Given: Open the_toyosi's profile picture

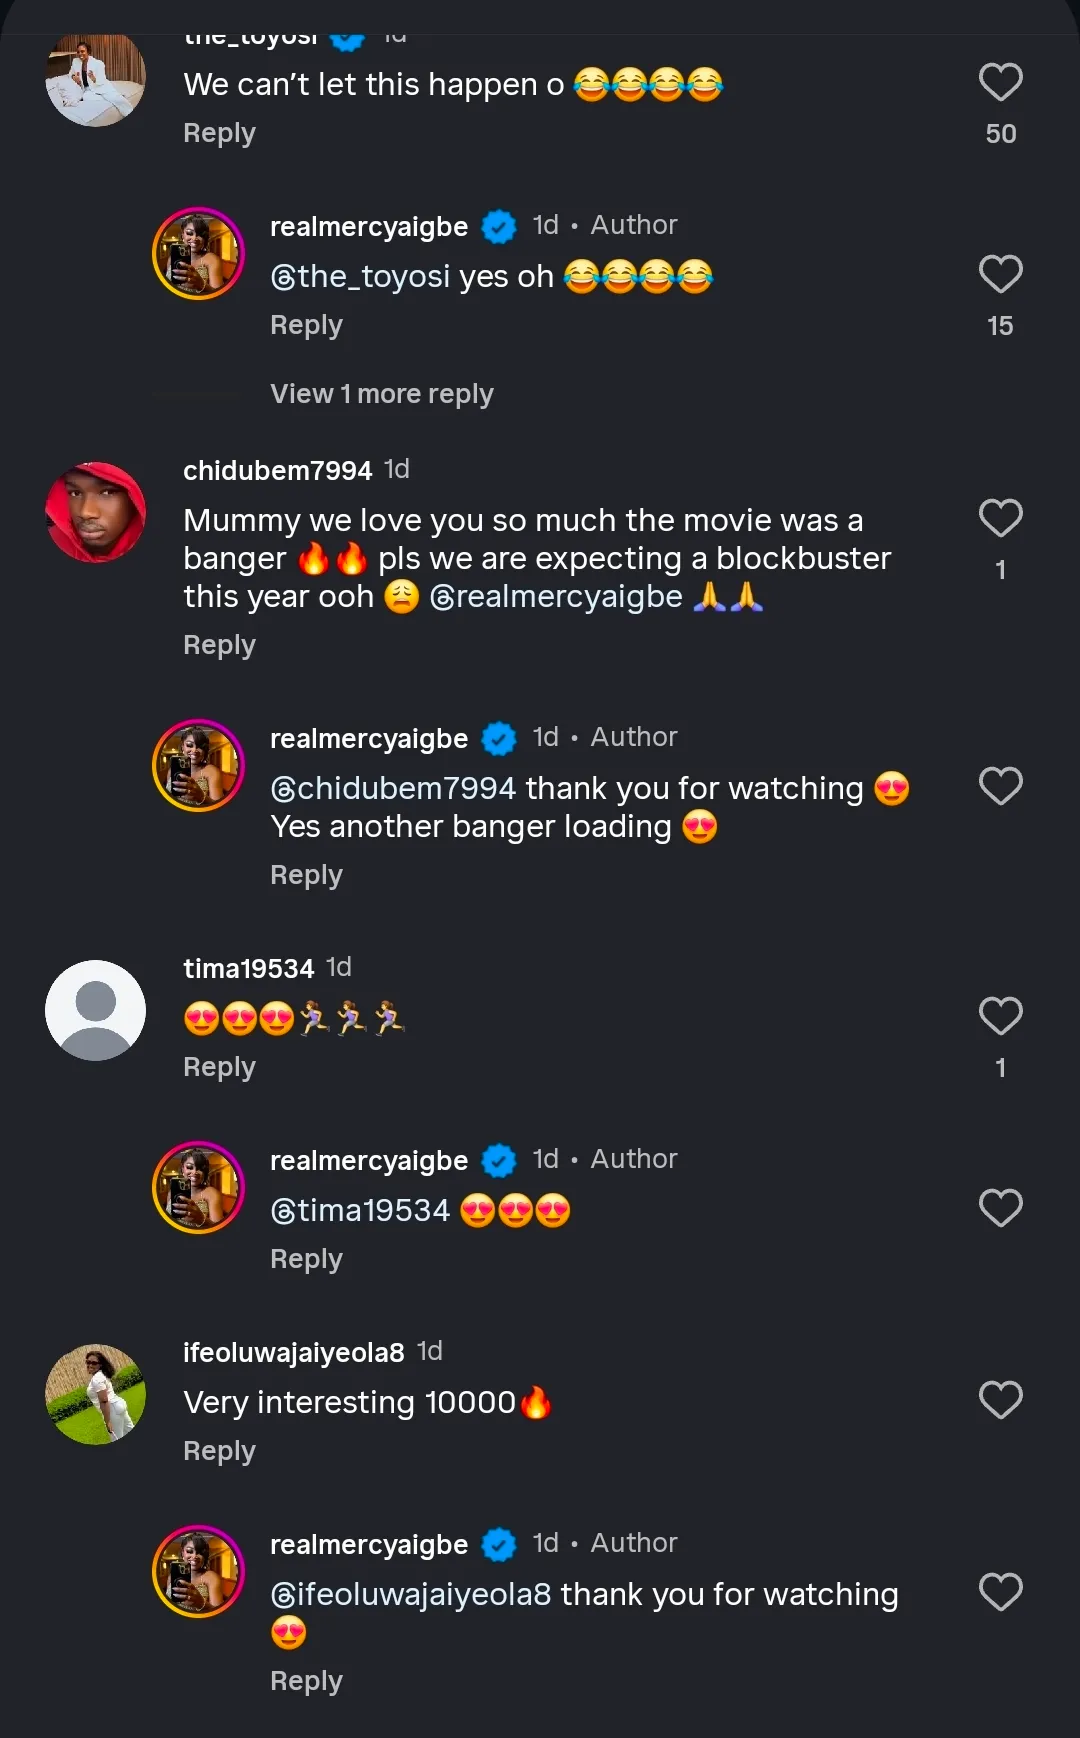Looking at the screenshot, I should click(96, 78).
